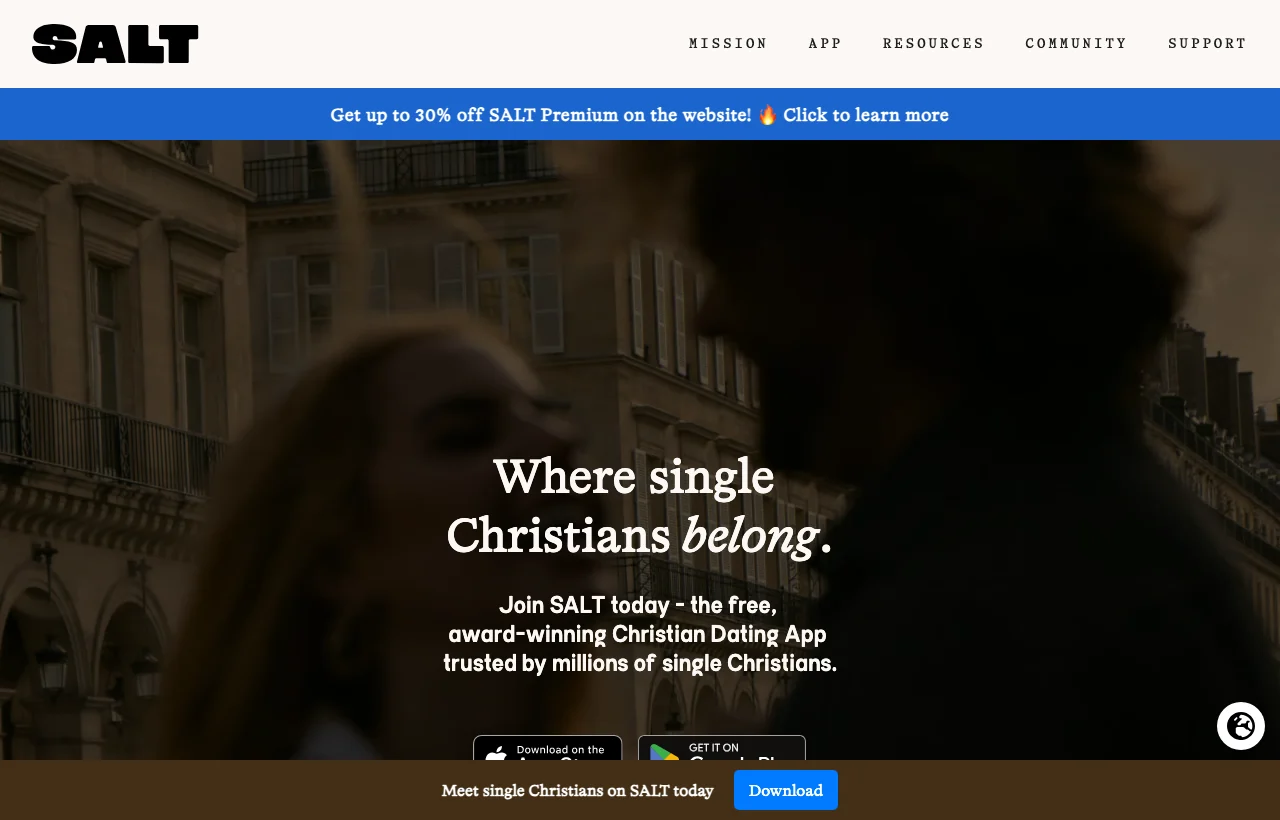1280x820 pixels.
Task: Open the Mission menu item
Action: click(728, 44)
